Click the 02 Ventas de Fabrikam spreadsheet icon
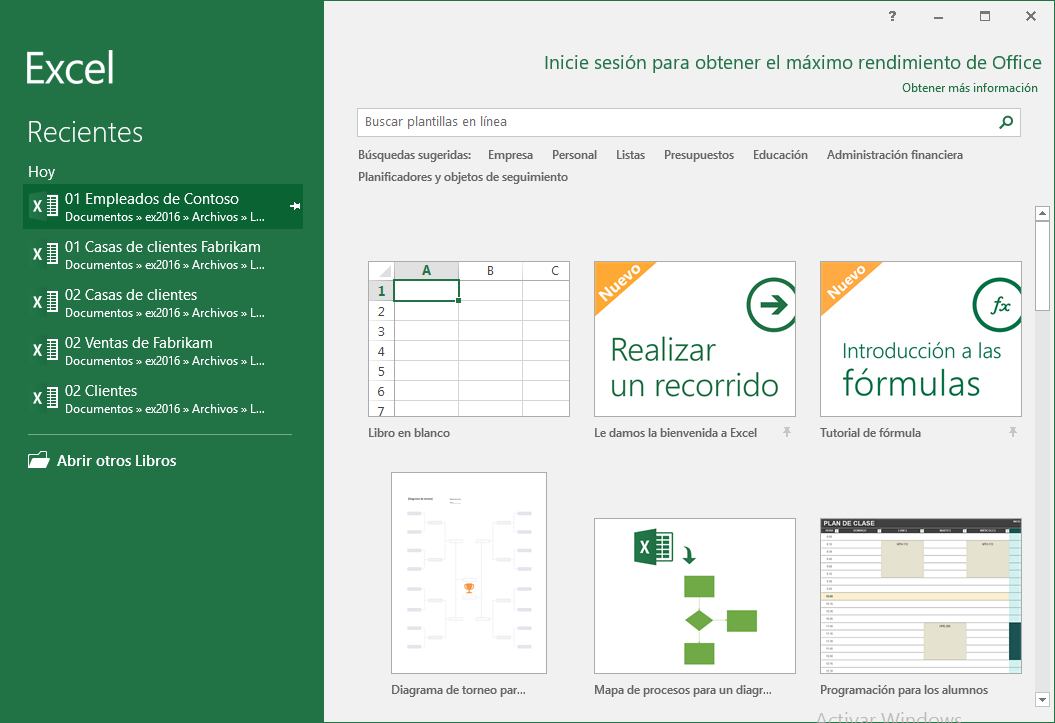The height and width of the screenshot is (723, 1055). (x=45, y=349)
